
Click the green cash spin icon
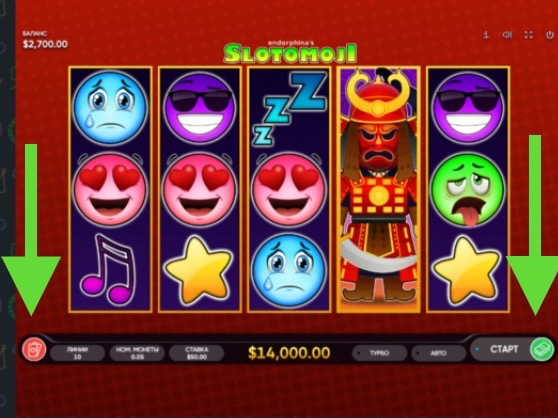point(542,349)
